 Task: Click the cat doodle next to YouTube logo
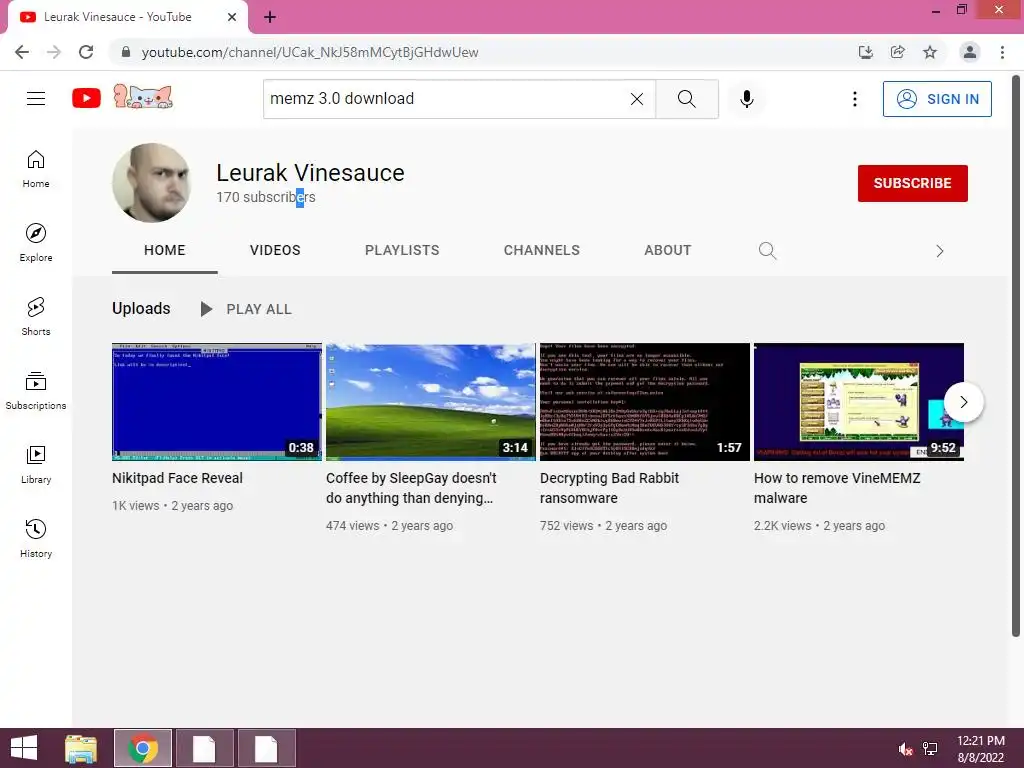point(143,97)
